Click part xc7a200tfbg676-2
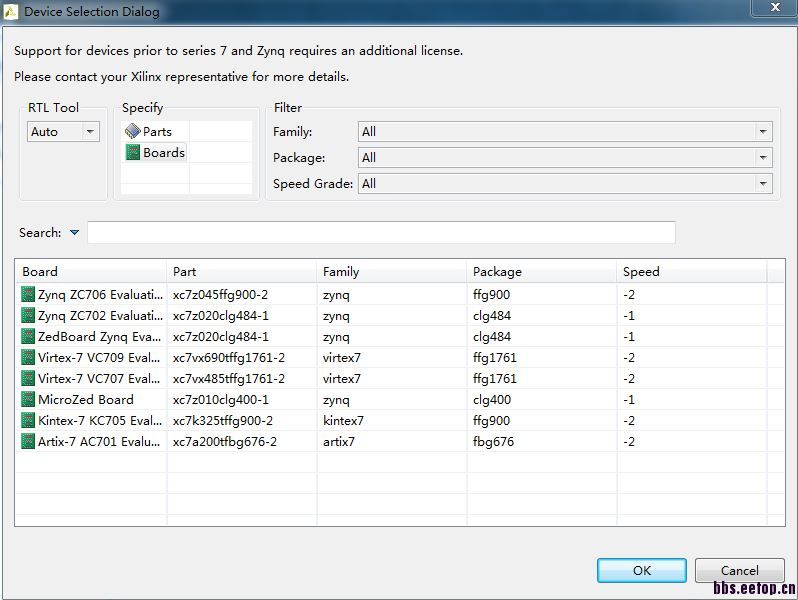The image size is (798, 600). [224, 441]
